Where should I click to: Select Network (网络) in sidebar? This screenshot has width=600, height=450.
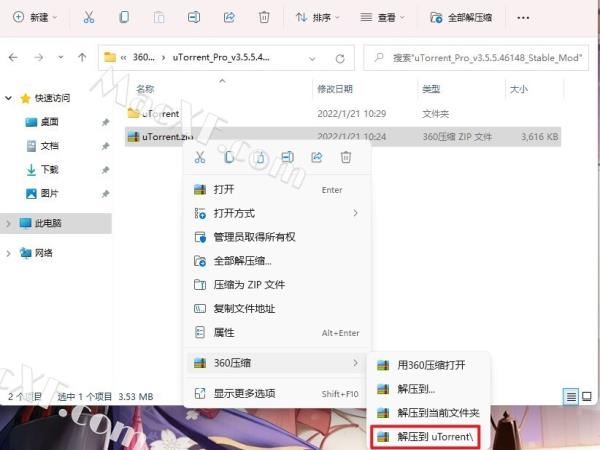click(36, 253)
